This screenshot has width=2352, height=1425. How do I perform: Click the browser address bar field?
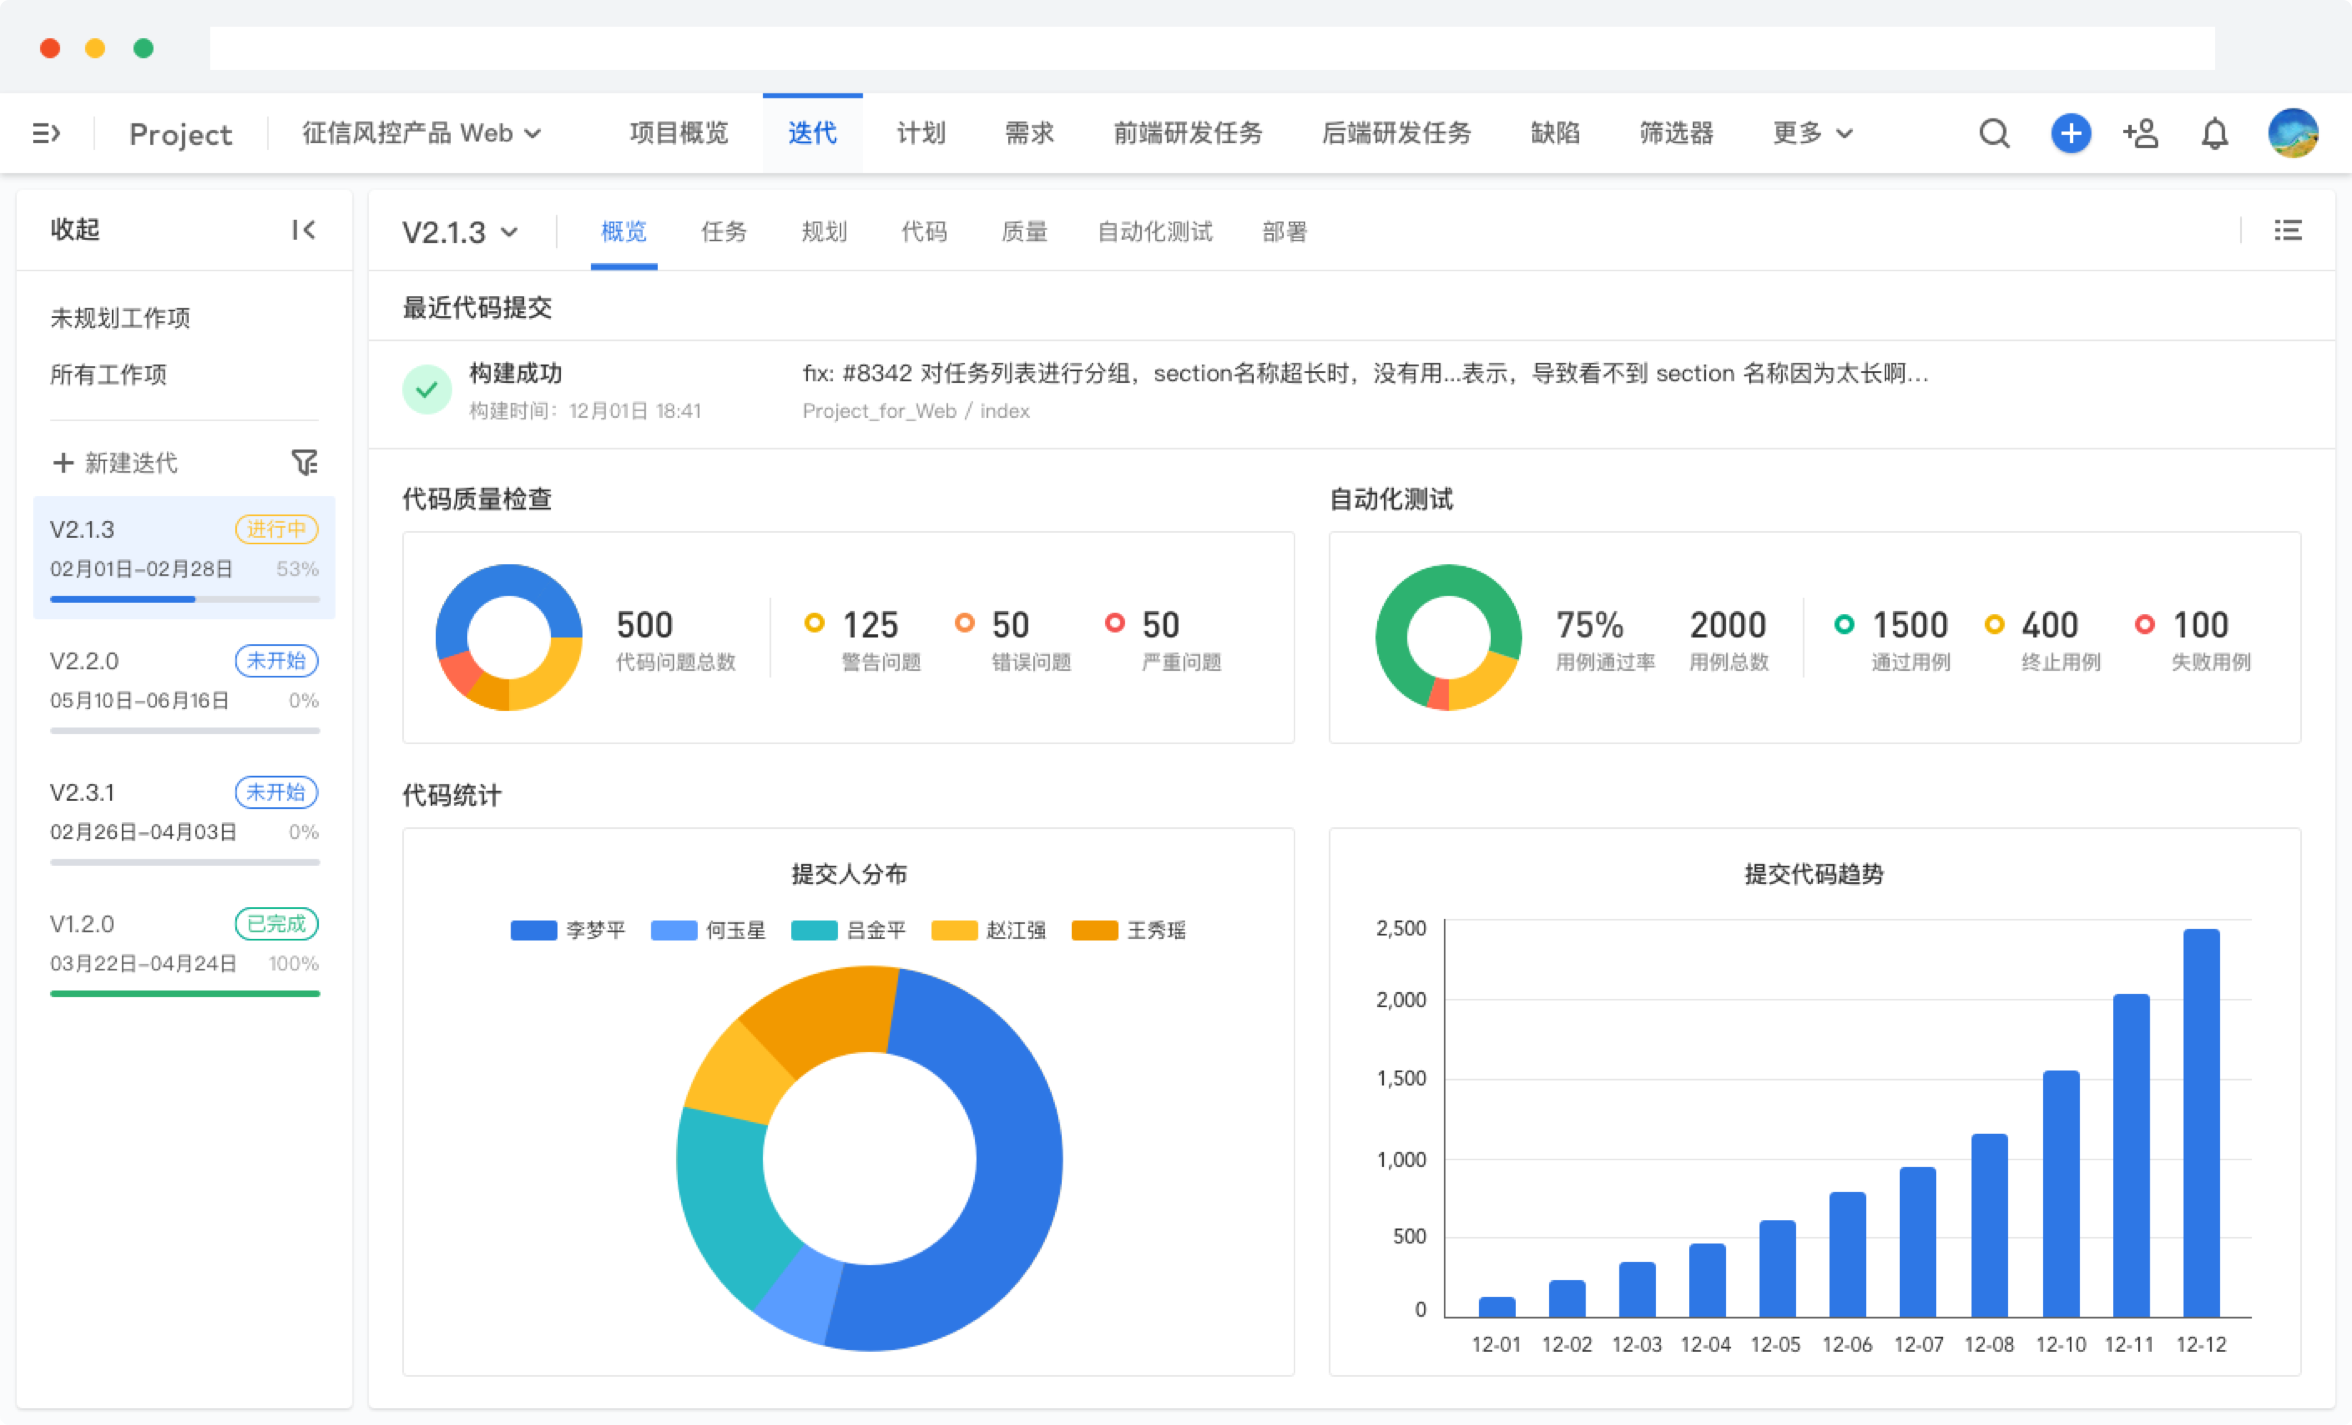point(1212,48)
